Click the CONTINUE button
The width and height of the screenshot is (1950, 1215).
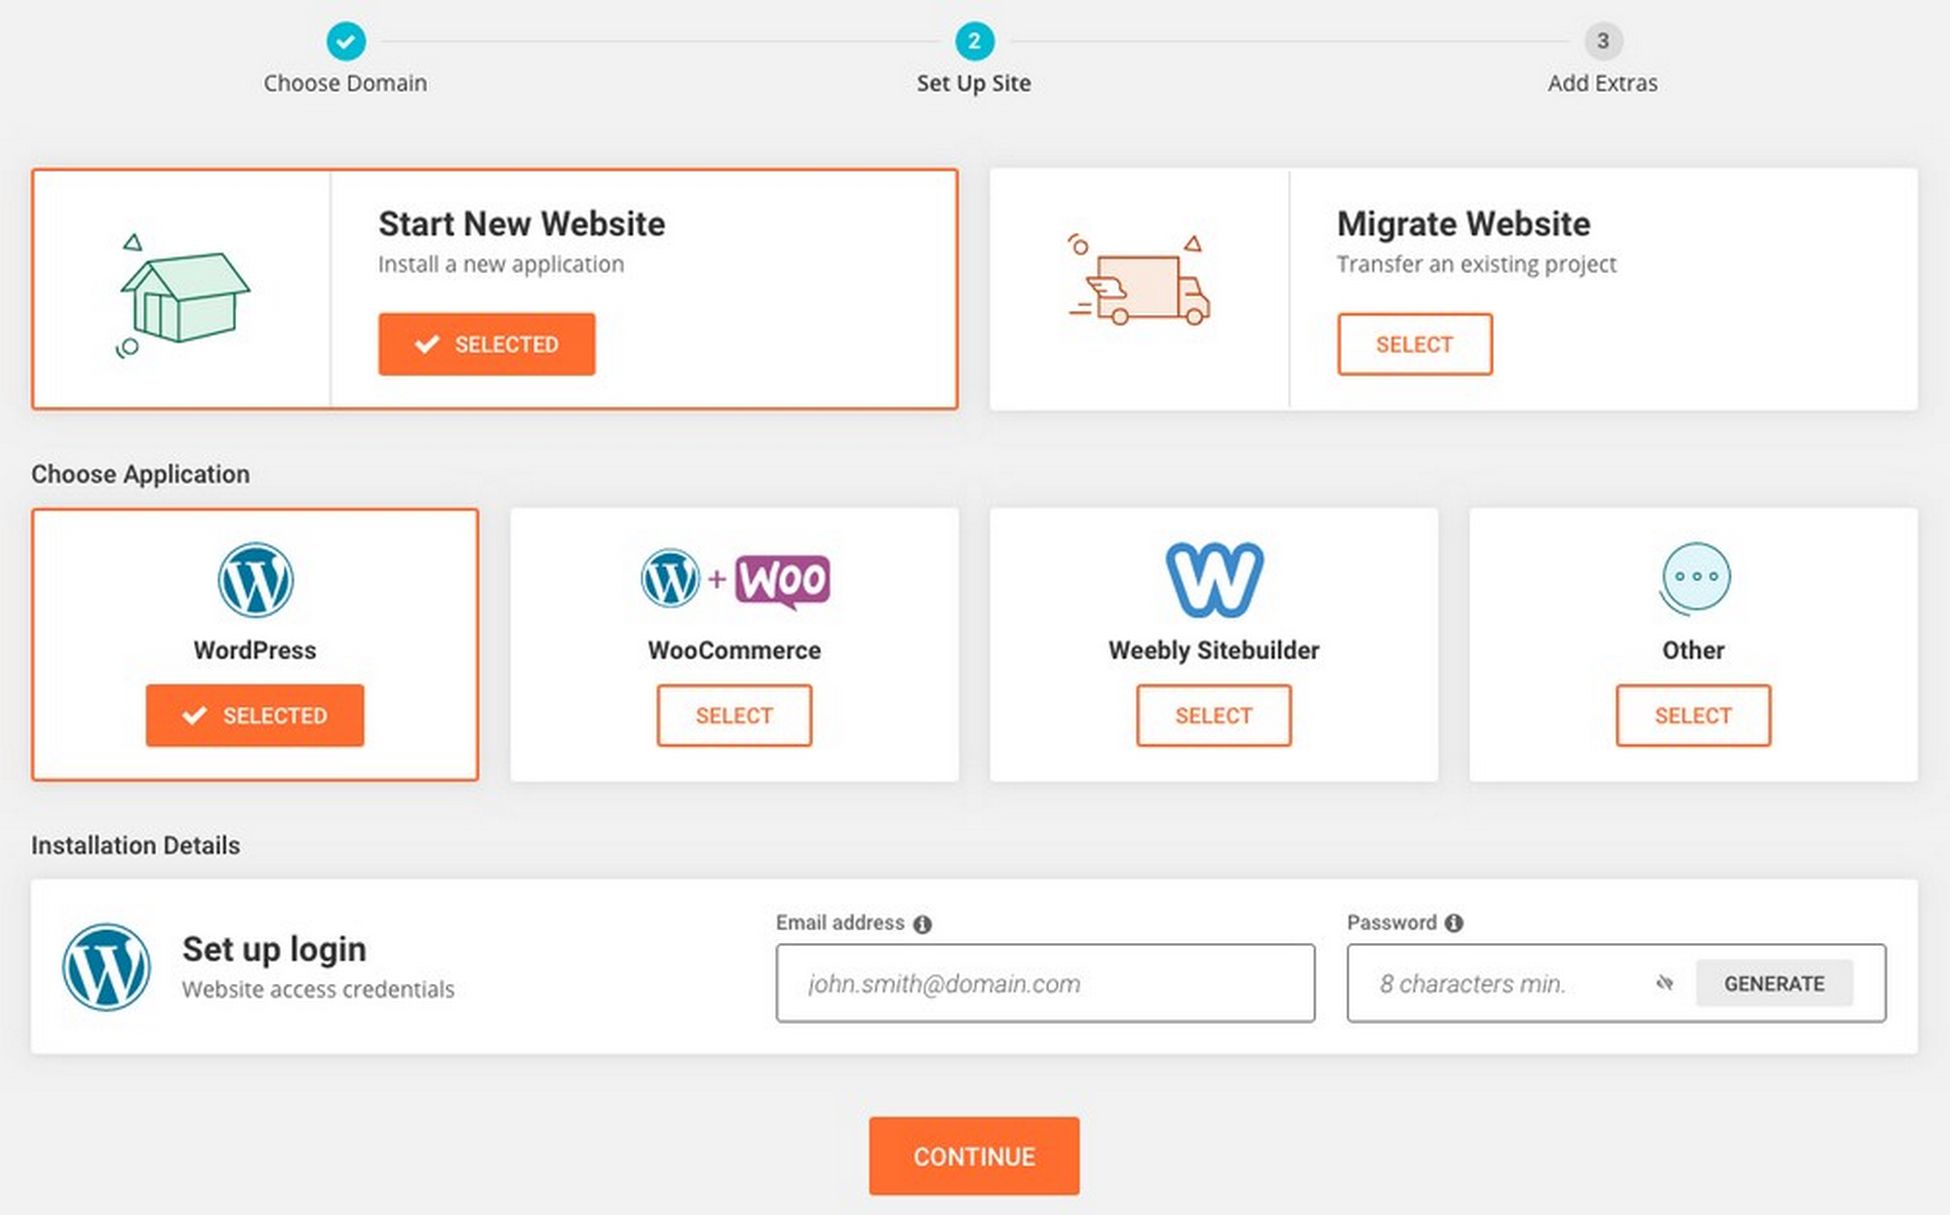(x=972, y=1155)
